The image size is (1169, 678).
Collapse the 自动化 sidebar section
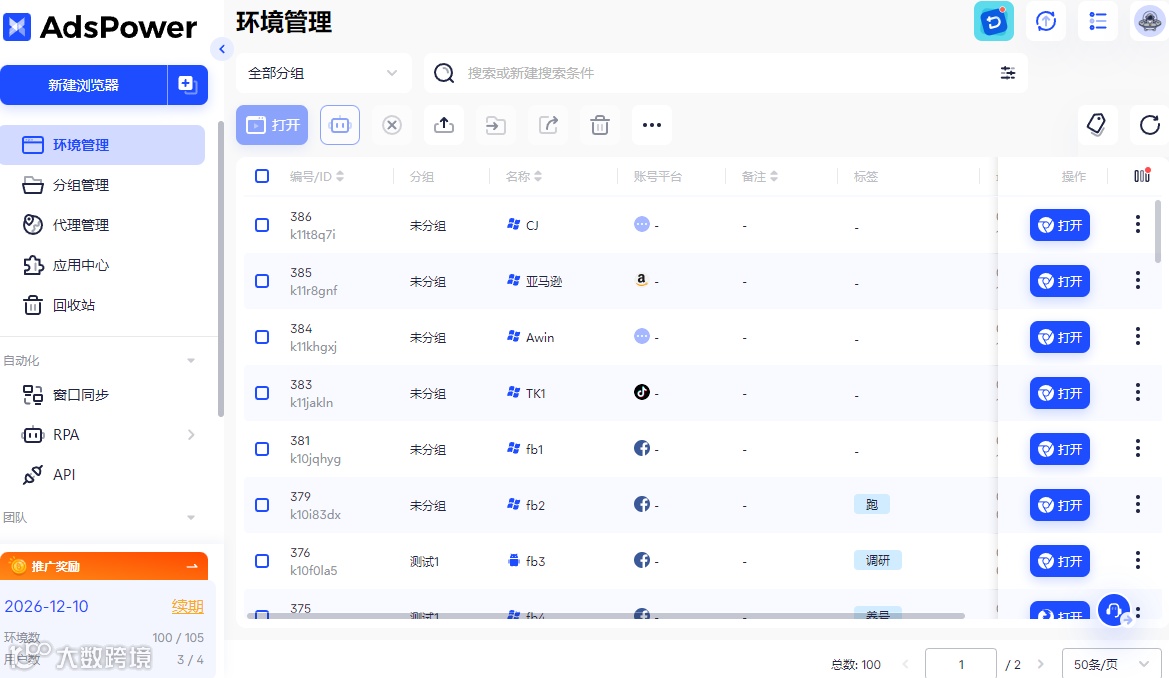[x=191, y=360]
